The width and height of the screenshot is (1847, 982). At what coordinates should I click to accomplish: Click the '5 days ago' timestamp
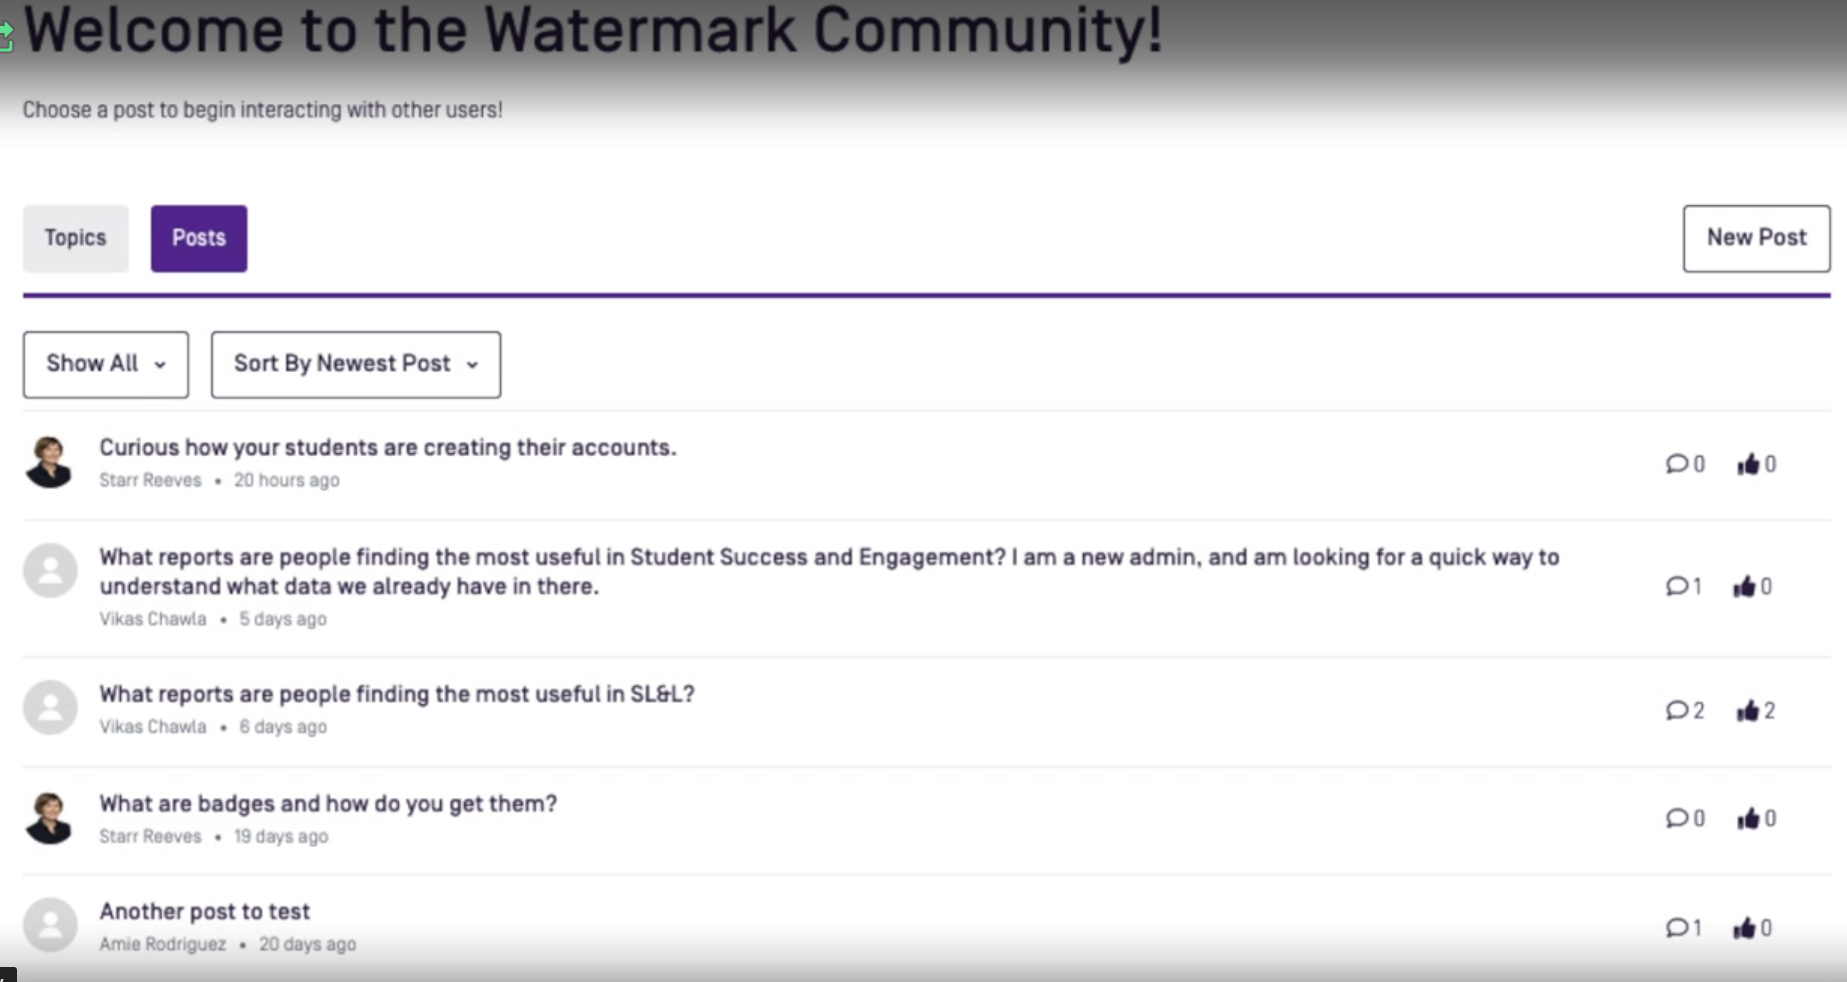(x=282, y=619)
